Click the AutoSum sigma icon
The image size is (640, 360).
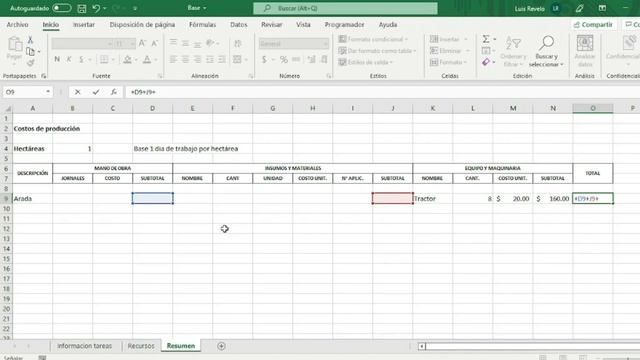coord(486,39)
